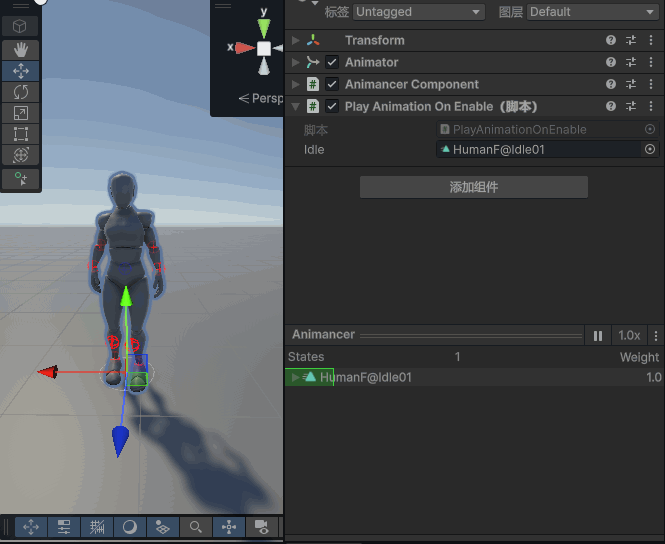Collapse the Play Animation On Enable script
Viewport: 665px width, 544px height.
click(296, 106)
